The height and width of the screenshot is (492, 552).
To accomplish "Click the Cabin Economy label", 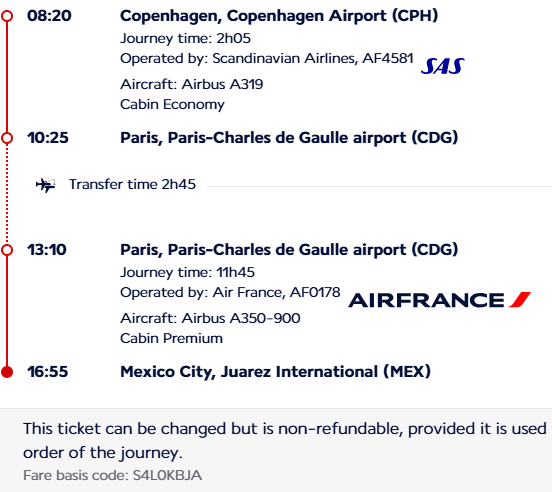I will tap(172, 105).
